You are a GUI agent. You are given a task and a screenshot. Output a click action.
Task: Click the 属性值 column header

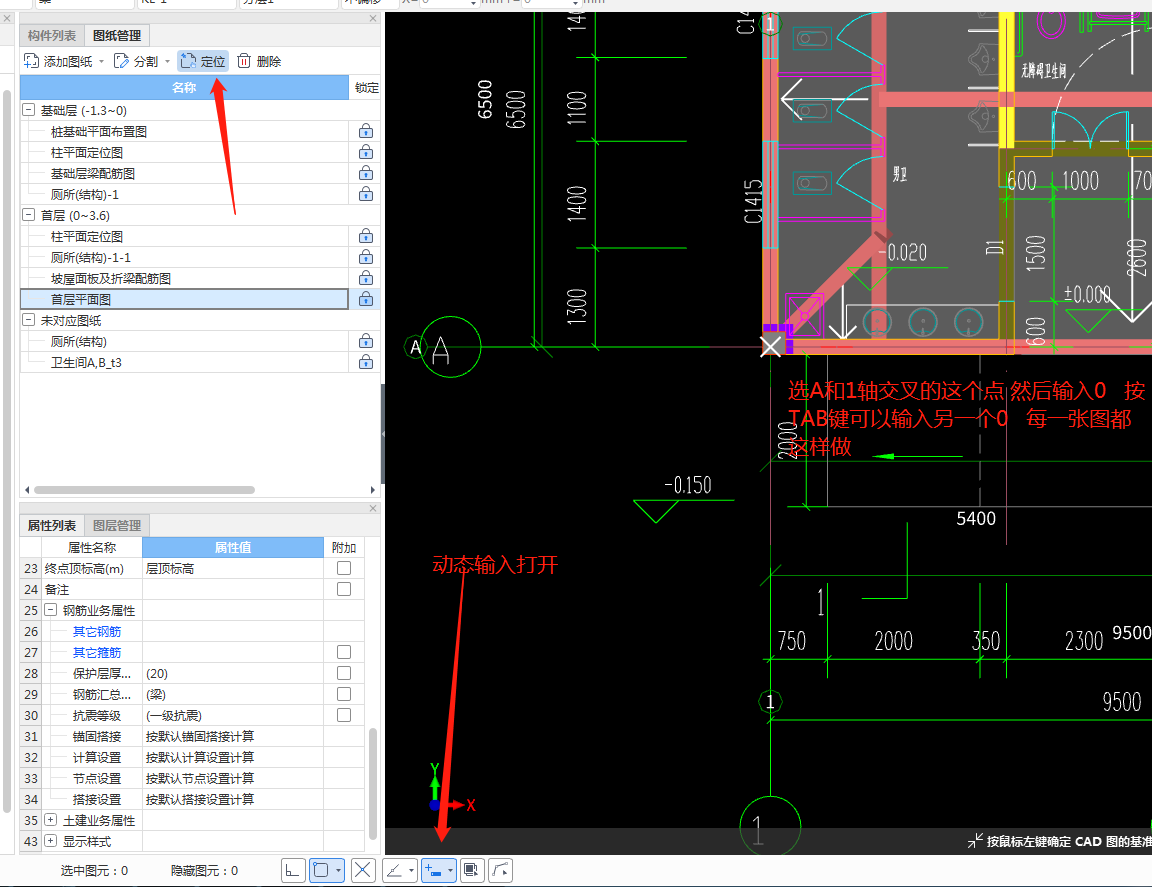pos(233,547)
